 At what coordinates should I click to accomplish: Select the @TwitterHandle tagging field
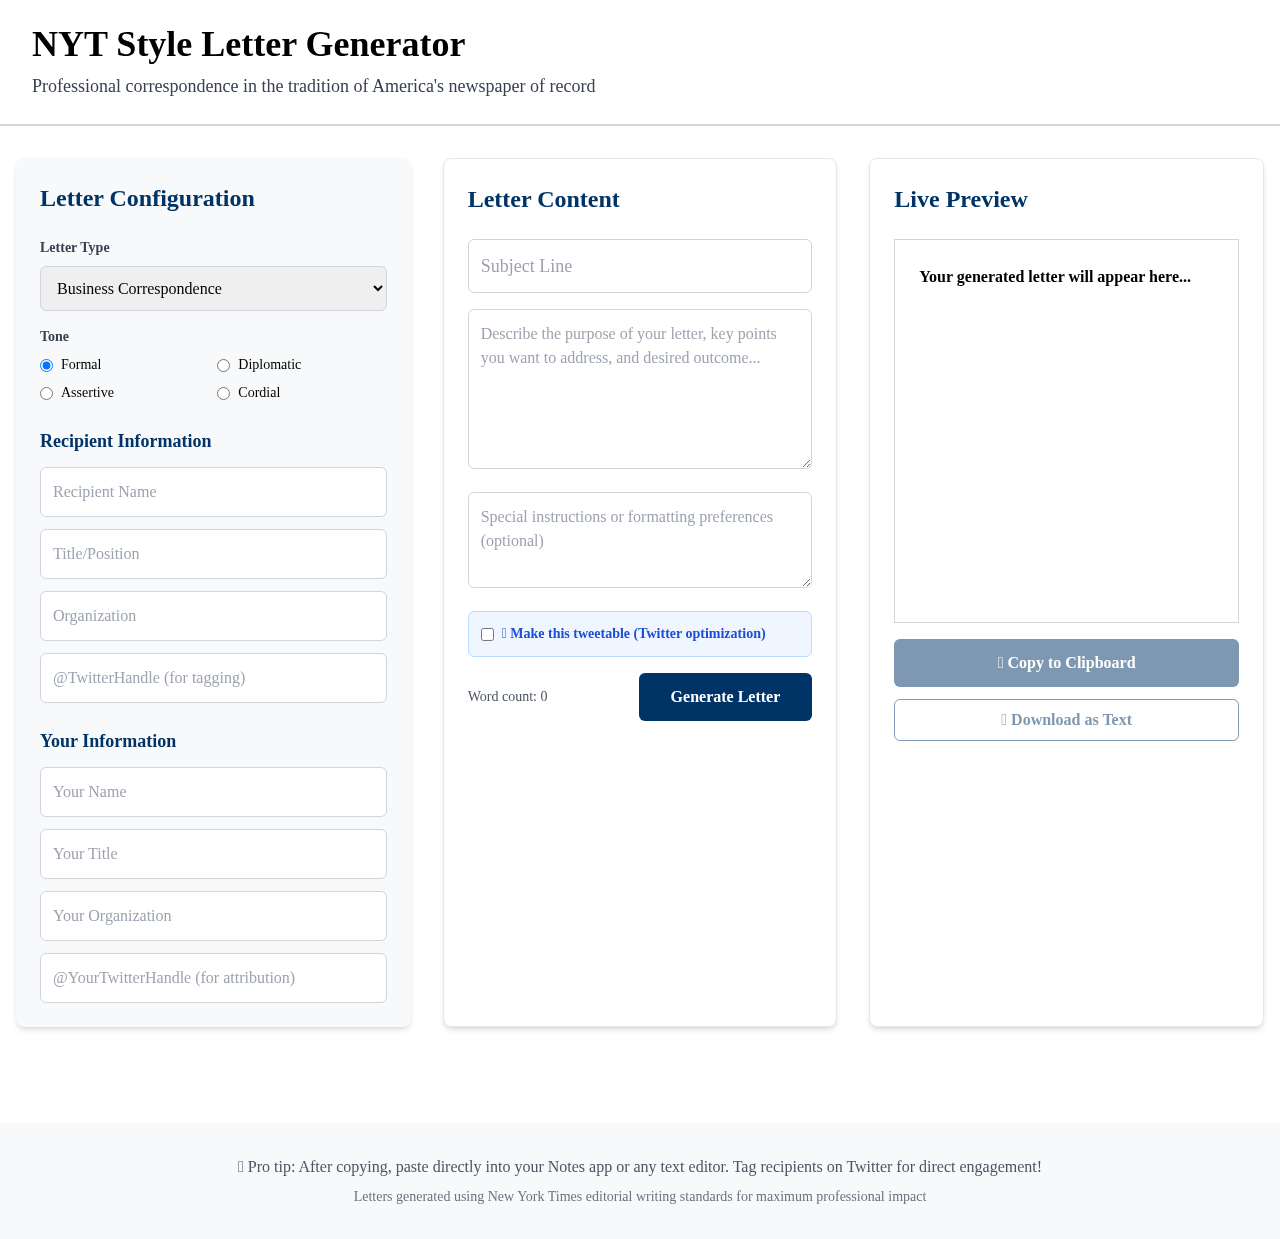click(x=213, y=678)
